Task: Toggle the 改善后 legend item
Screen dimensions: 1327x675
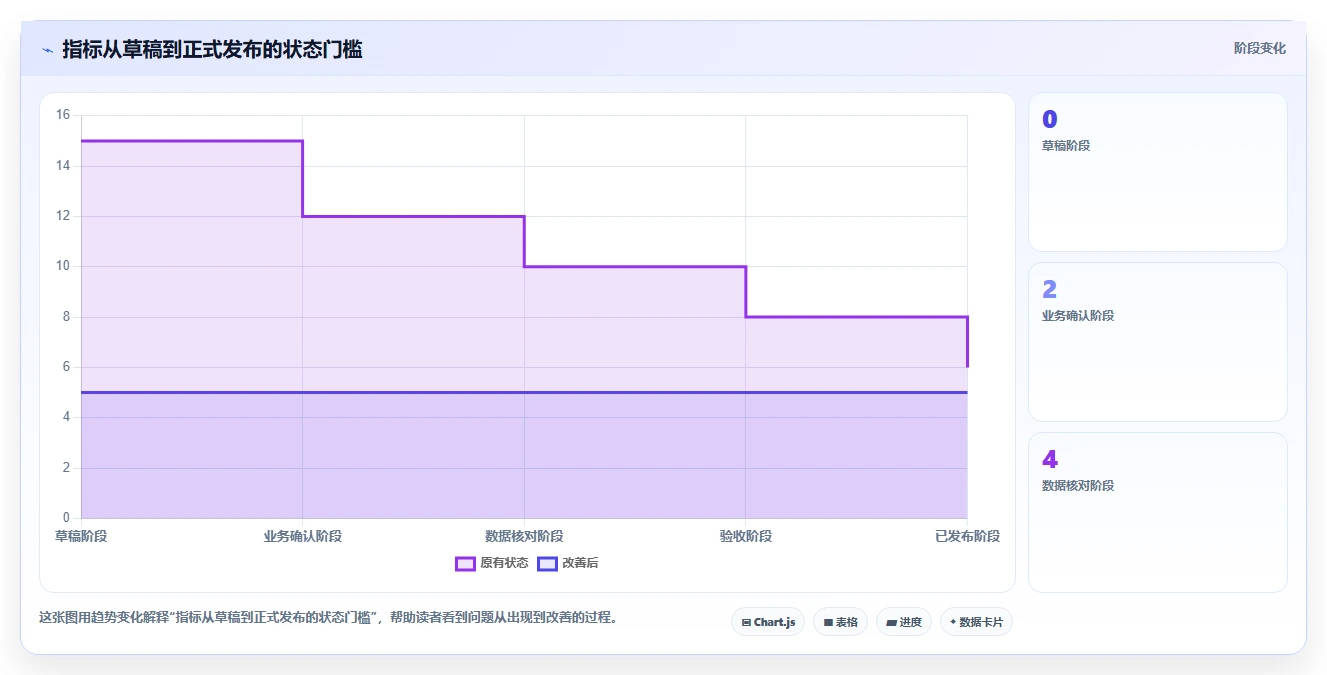Action: pyautogui.click(x=568, y=563)
